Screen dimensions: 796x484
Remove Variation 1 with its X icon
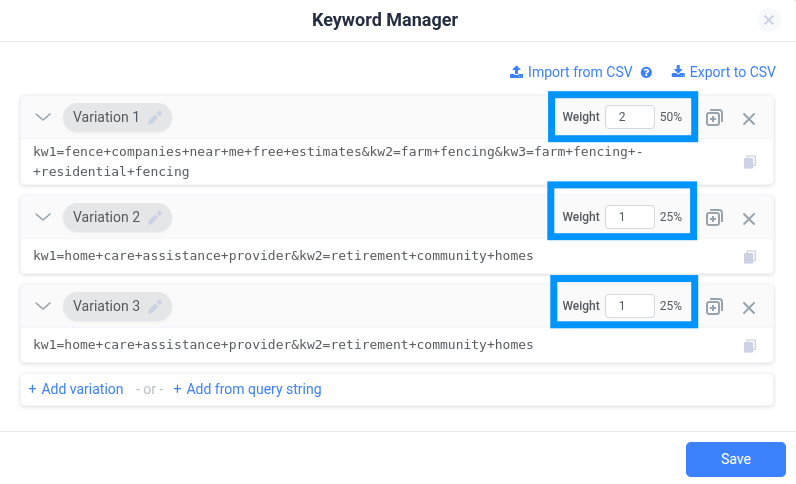(x=749, y=119)
